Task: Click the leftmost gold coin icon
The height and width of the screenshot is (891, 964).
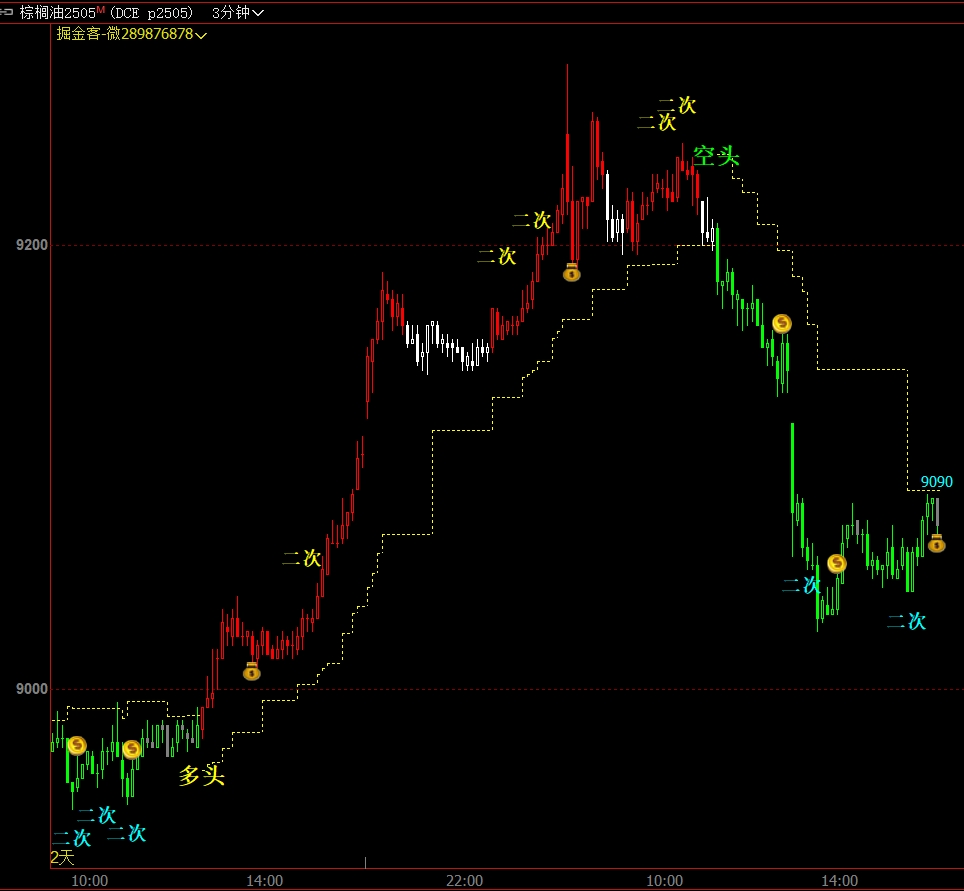Action: coord(77,744)
